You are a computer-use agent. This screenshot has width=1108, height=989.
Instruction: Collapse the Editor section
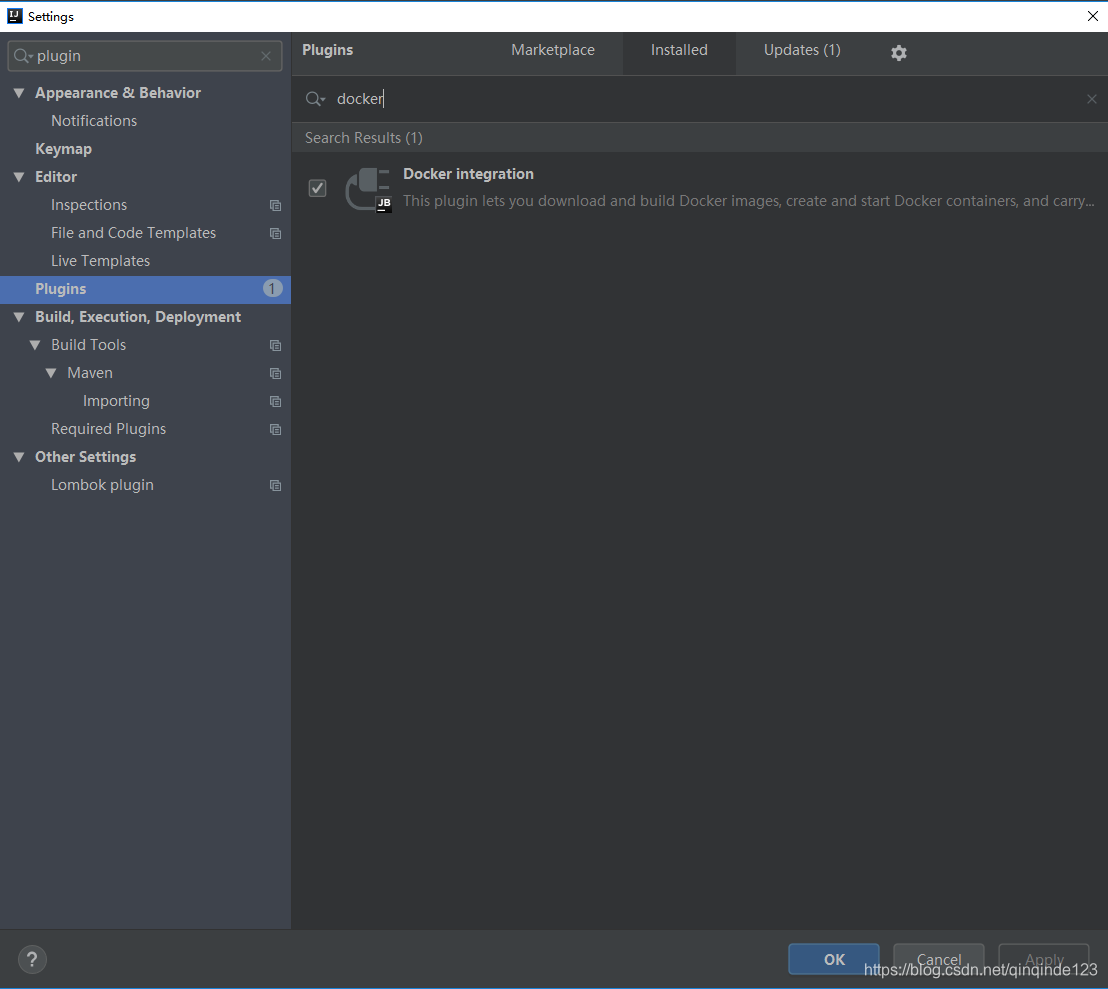(x=19, y=177)
